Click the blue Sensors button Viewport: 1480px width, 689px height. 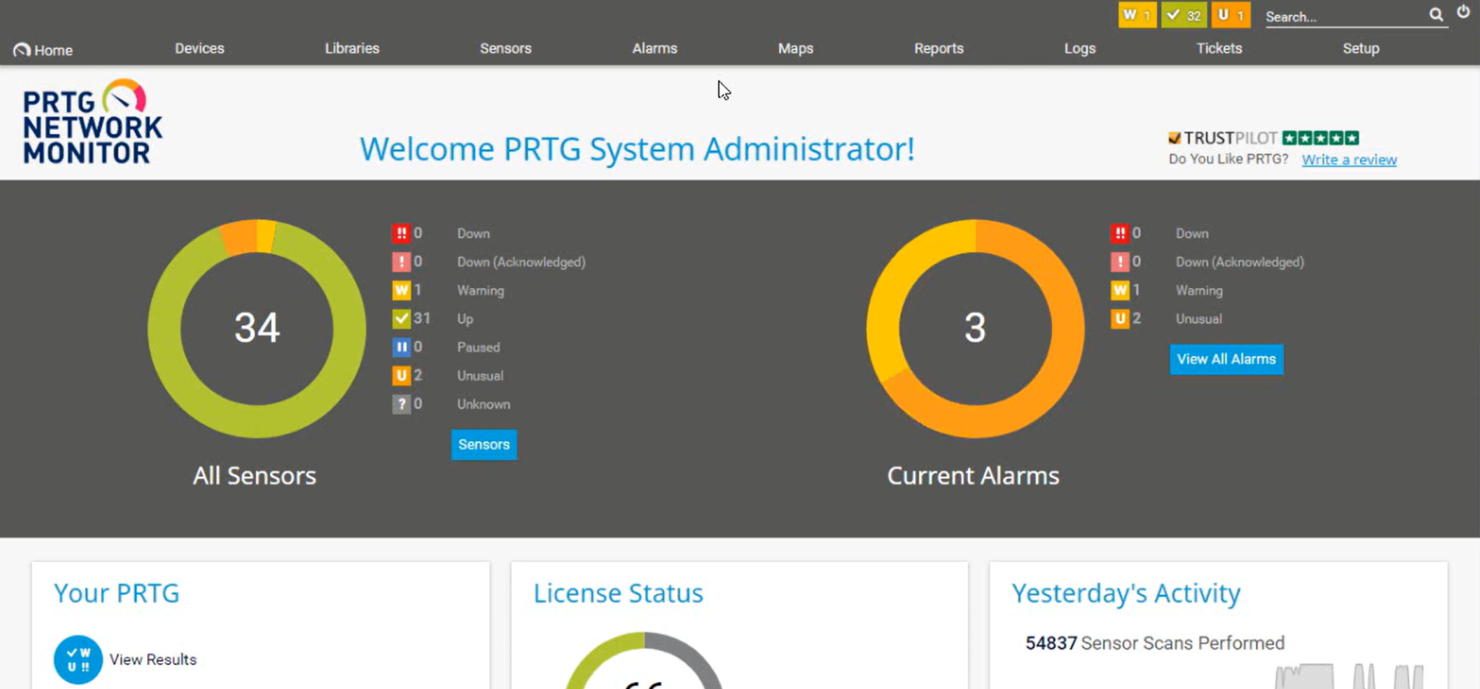484,445
